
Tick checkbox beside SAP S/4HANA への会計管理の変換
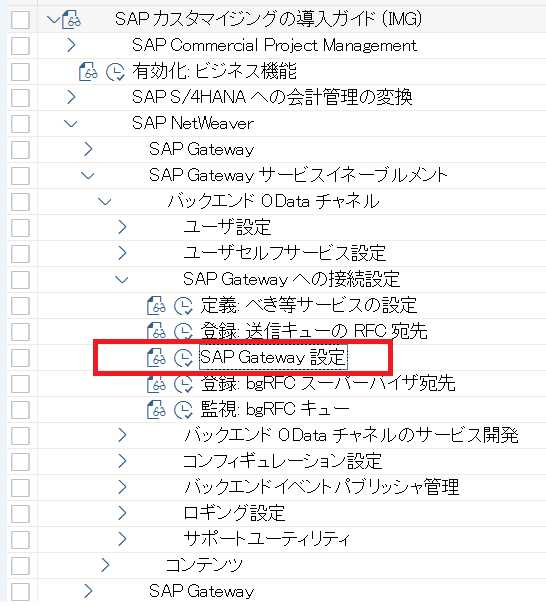(20, 98)
